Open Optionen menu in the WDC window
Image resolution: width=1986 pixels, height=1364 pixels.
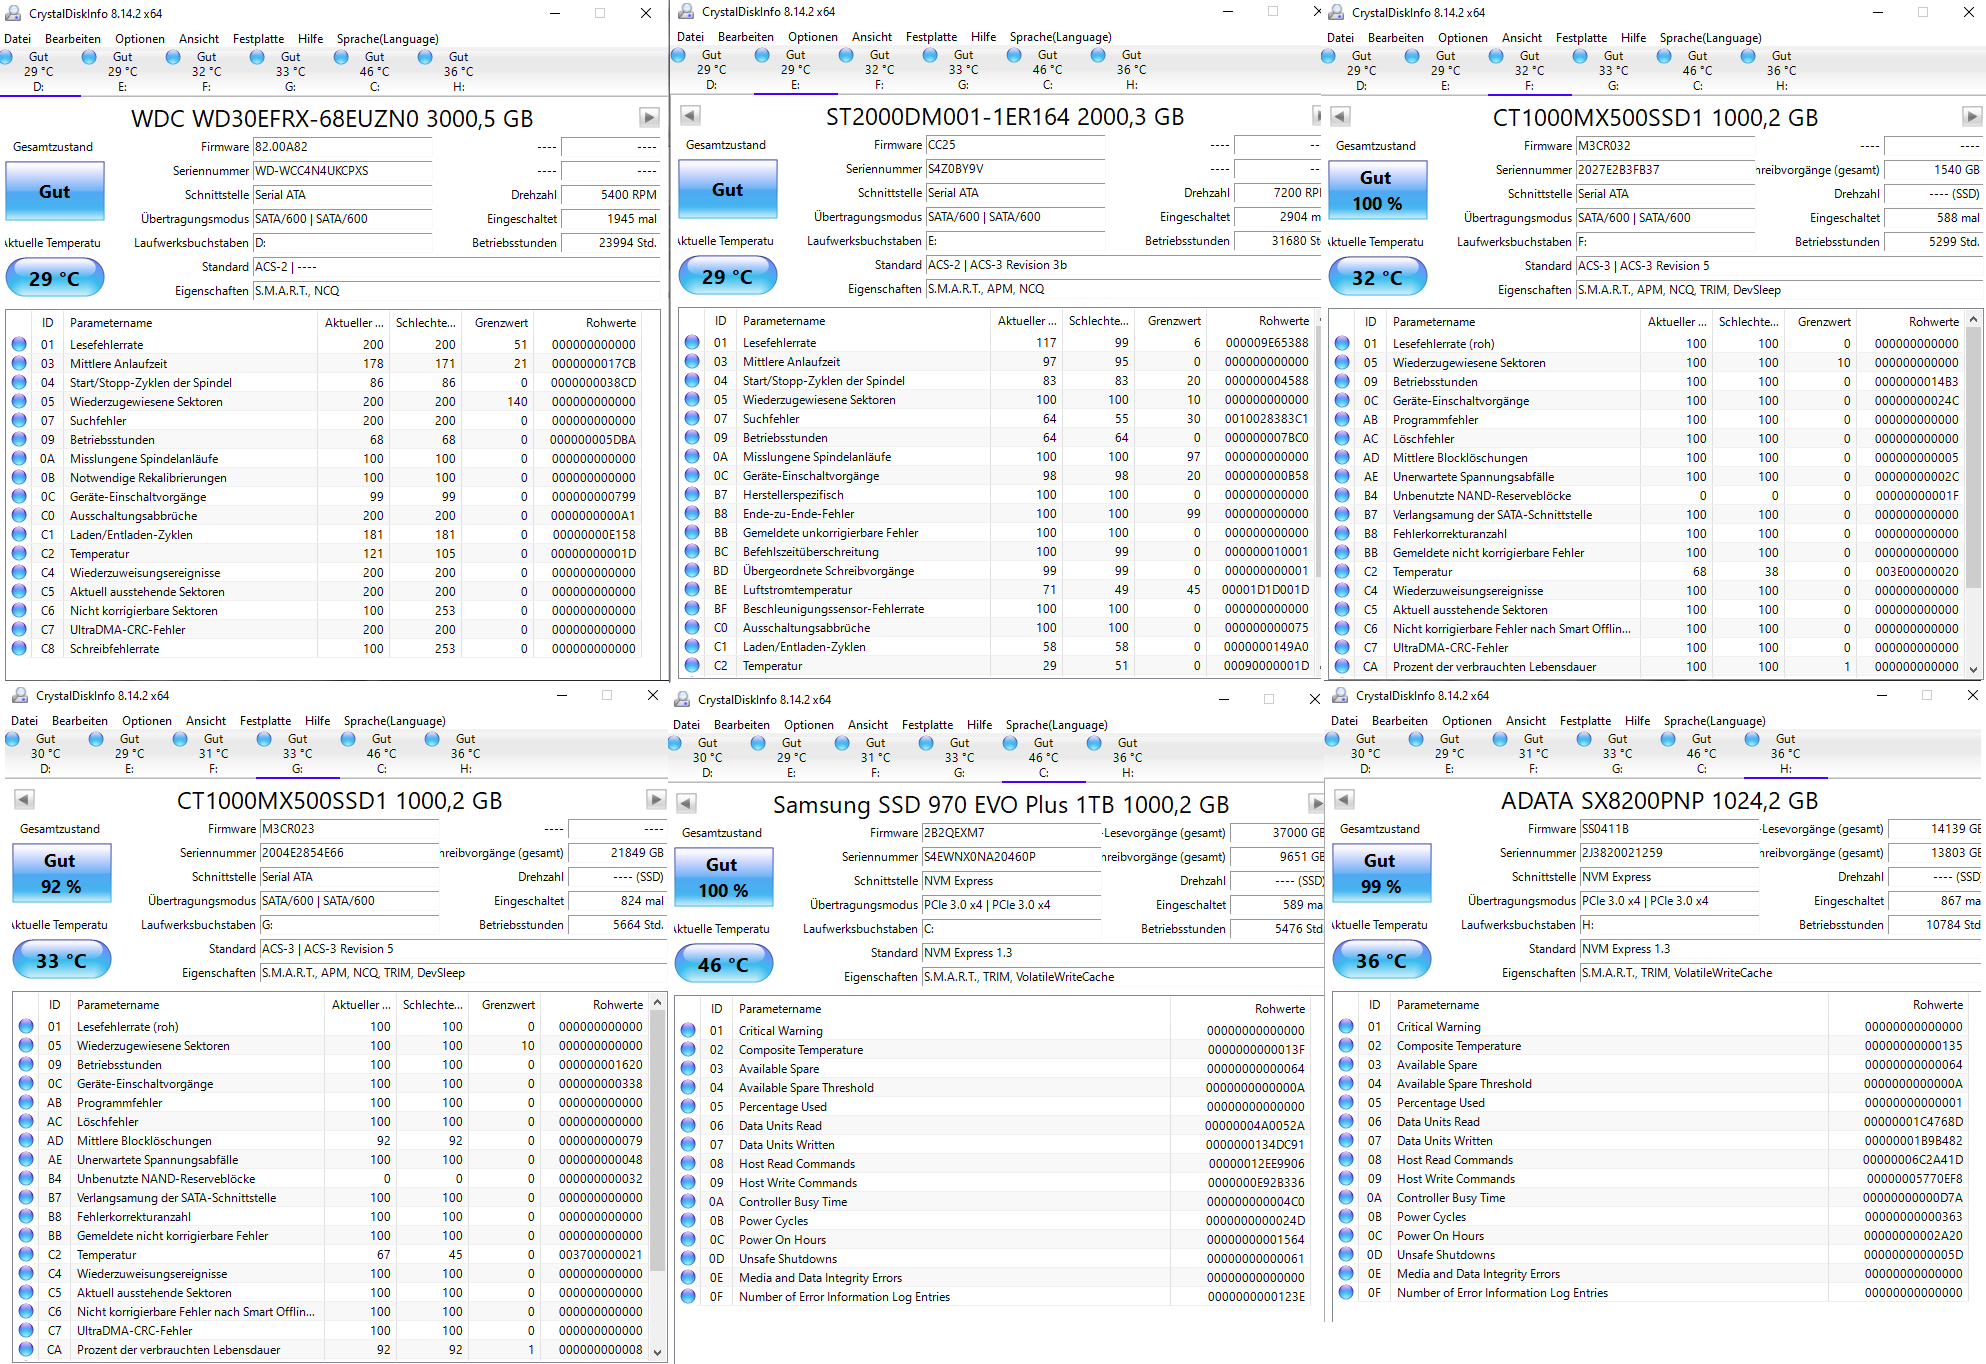(x=140, y=39)
